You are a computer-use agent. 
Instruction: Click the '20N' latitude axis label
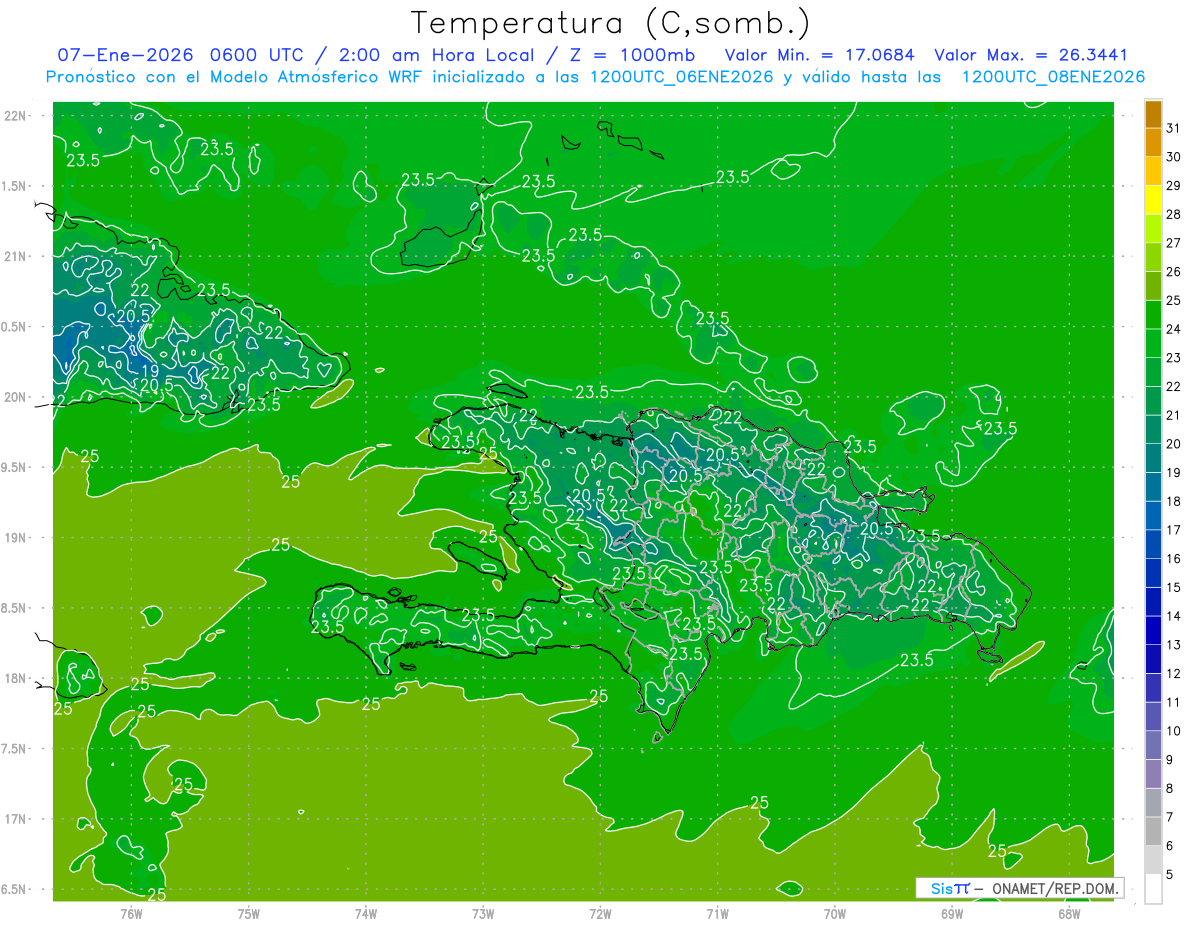point(16,397)
